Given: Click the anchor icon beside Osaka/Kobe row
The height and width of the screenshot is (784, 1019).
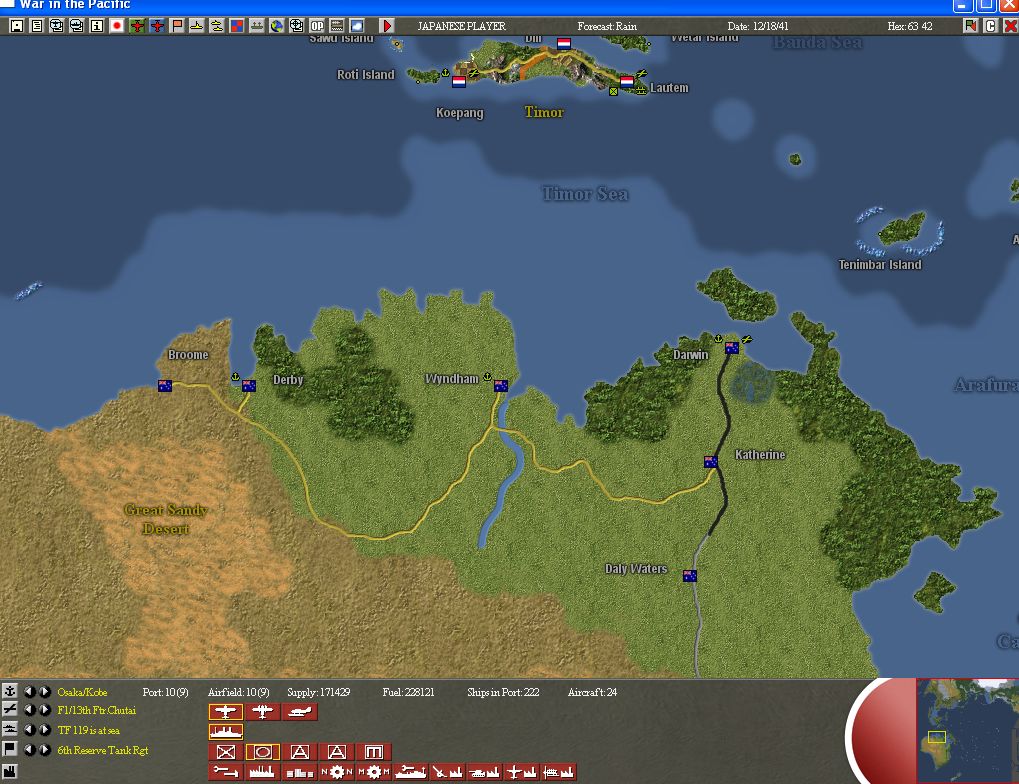Looking at the screenshot, I should tap(10, 692).
